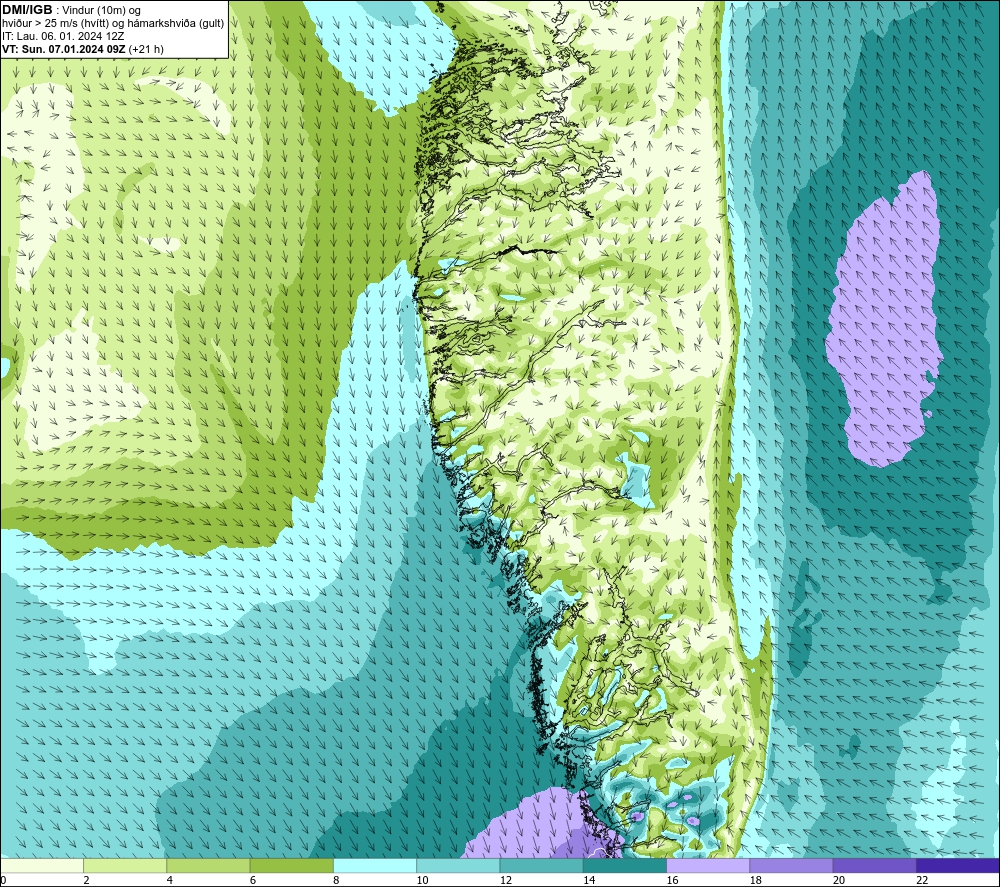Click the legend value '10'
Image resolution: width=1000 pixels, height=887 pixels.
[423, 880]
